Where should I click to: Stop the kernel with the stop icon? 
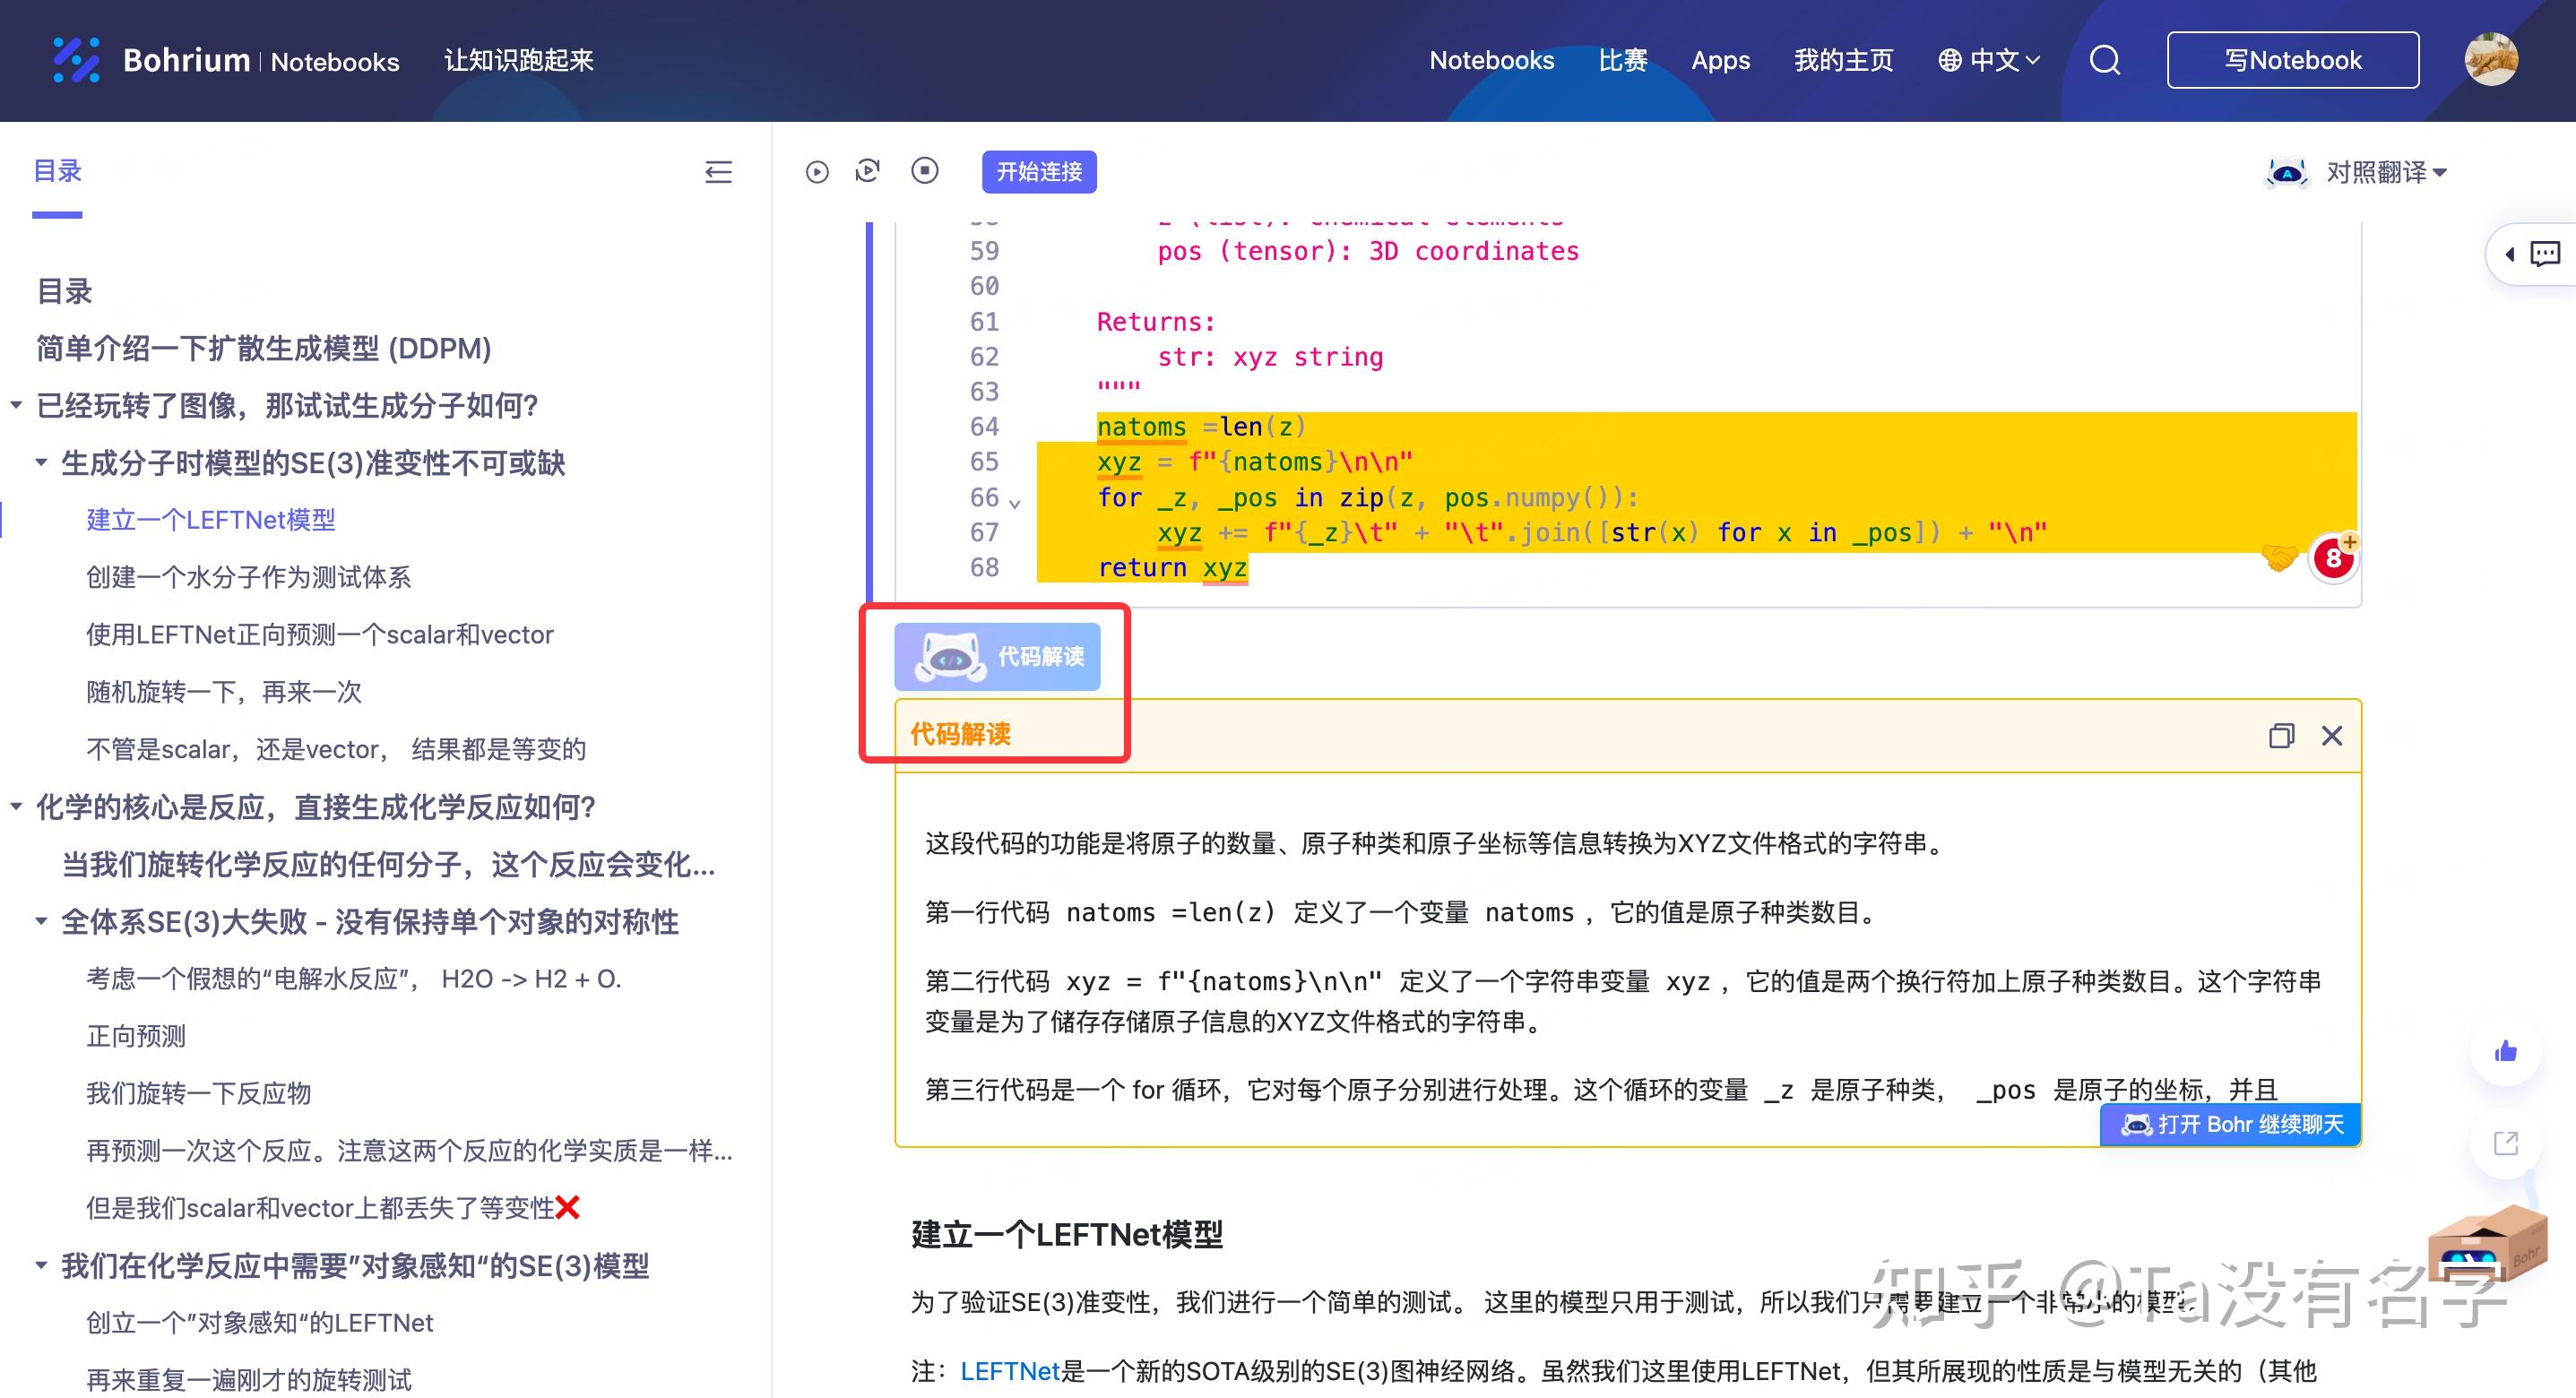tap(925, 171)
